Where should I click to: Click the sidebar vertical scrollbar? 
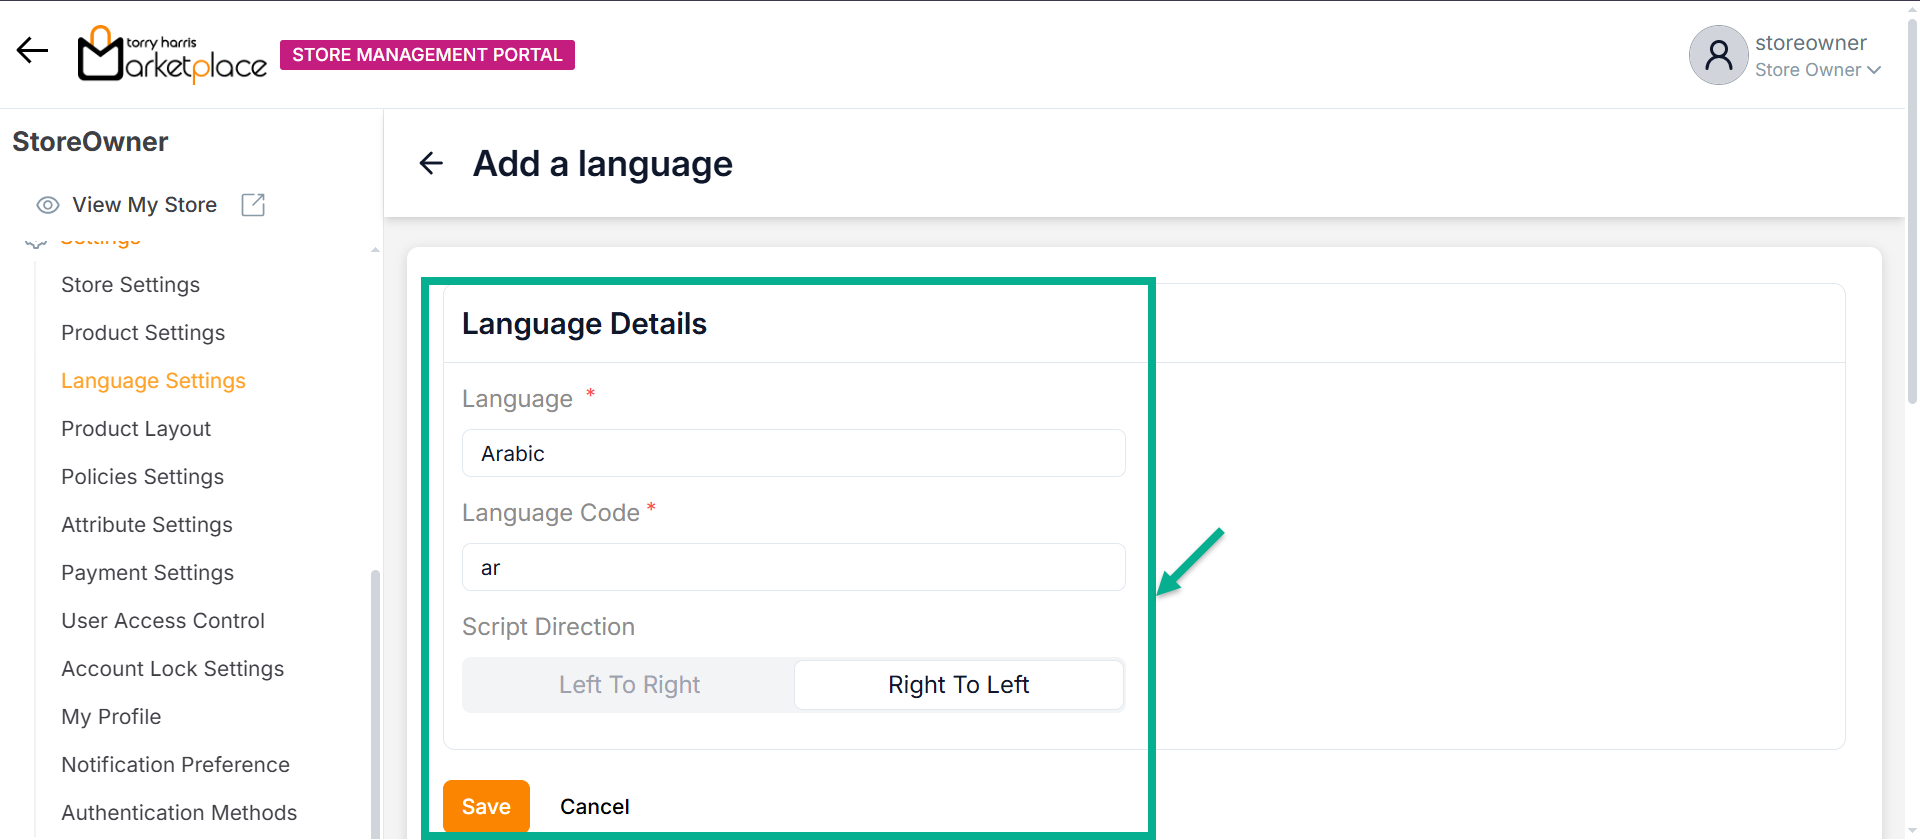tap(375, 700)
